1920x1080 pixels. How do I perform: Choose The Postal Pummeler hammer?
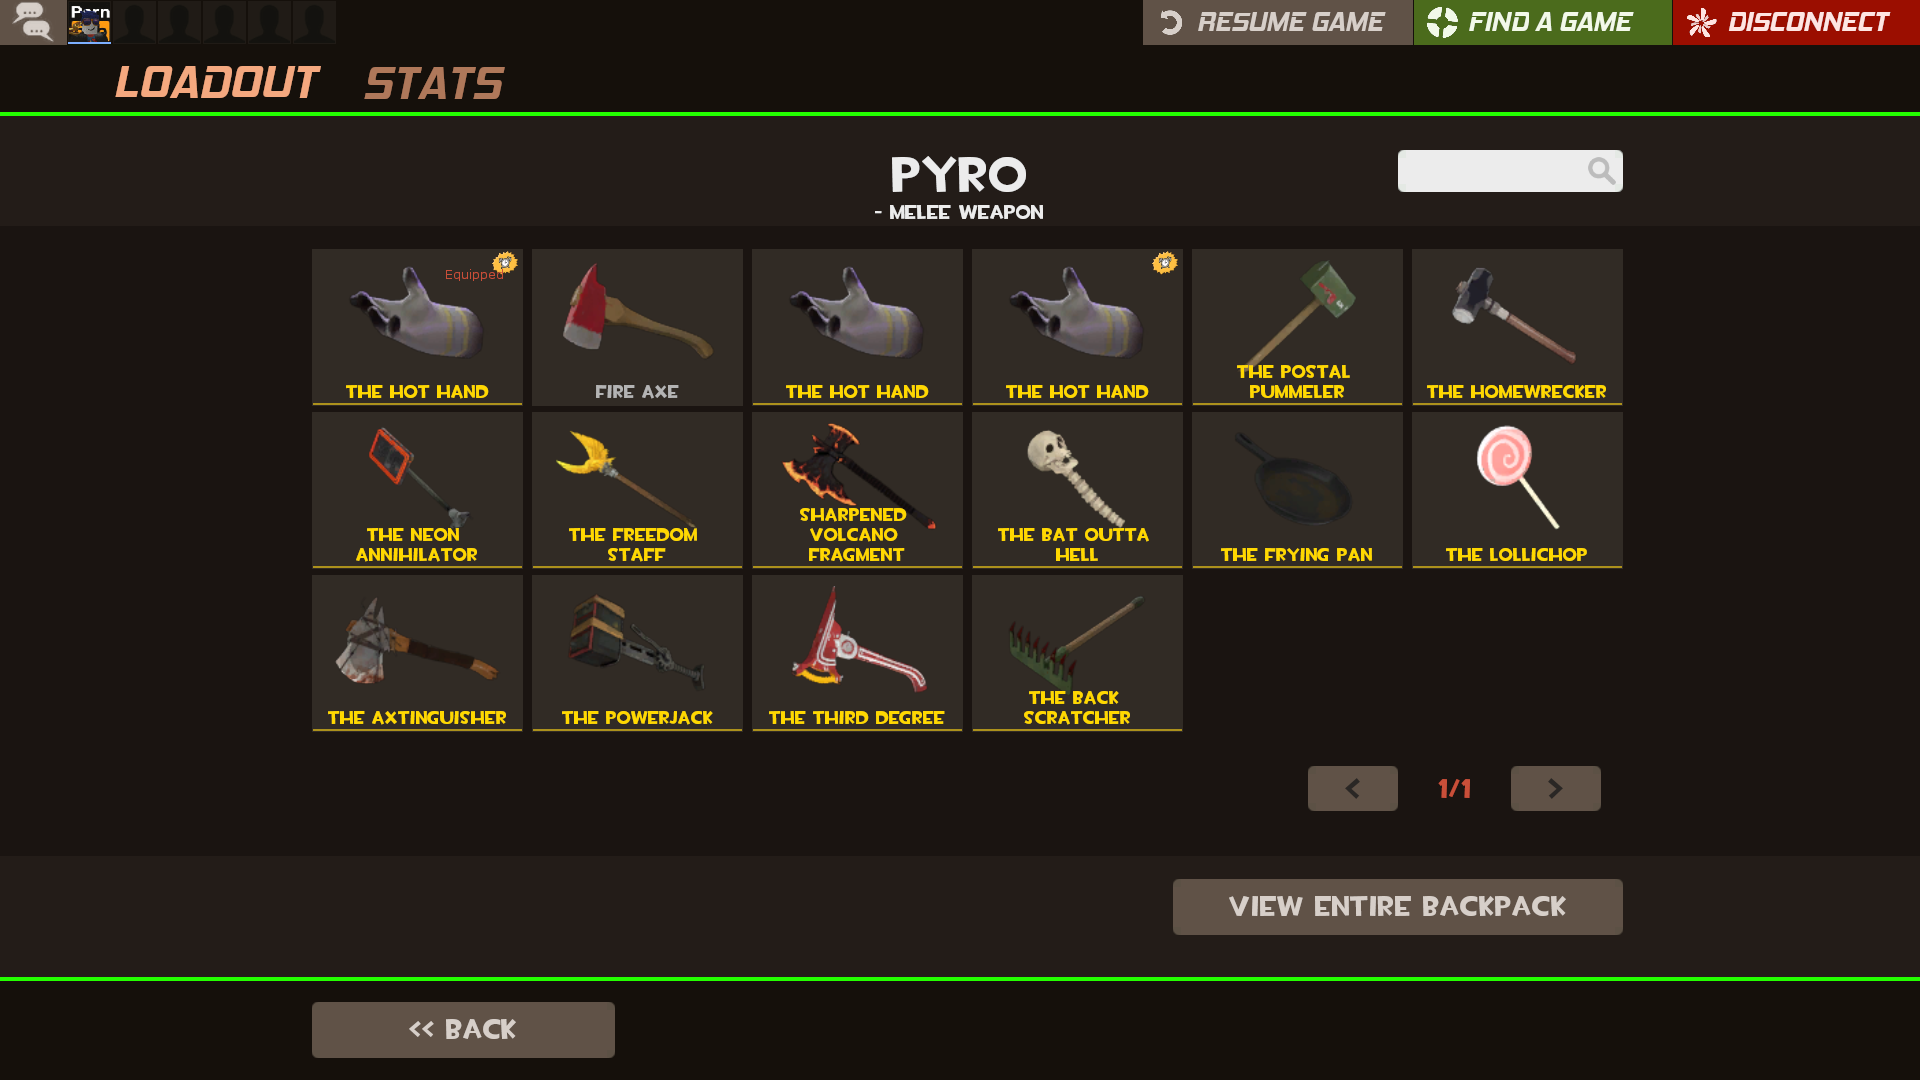[1297, 327]
